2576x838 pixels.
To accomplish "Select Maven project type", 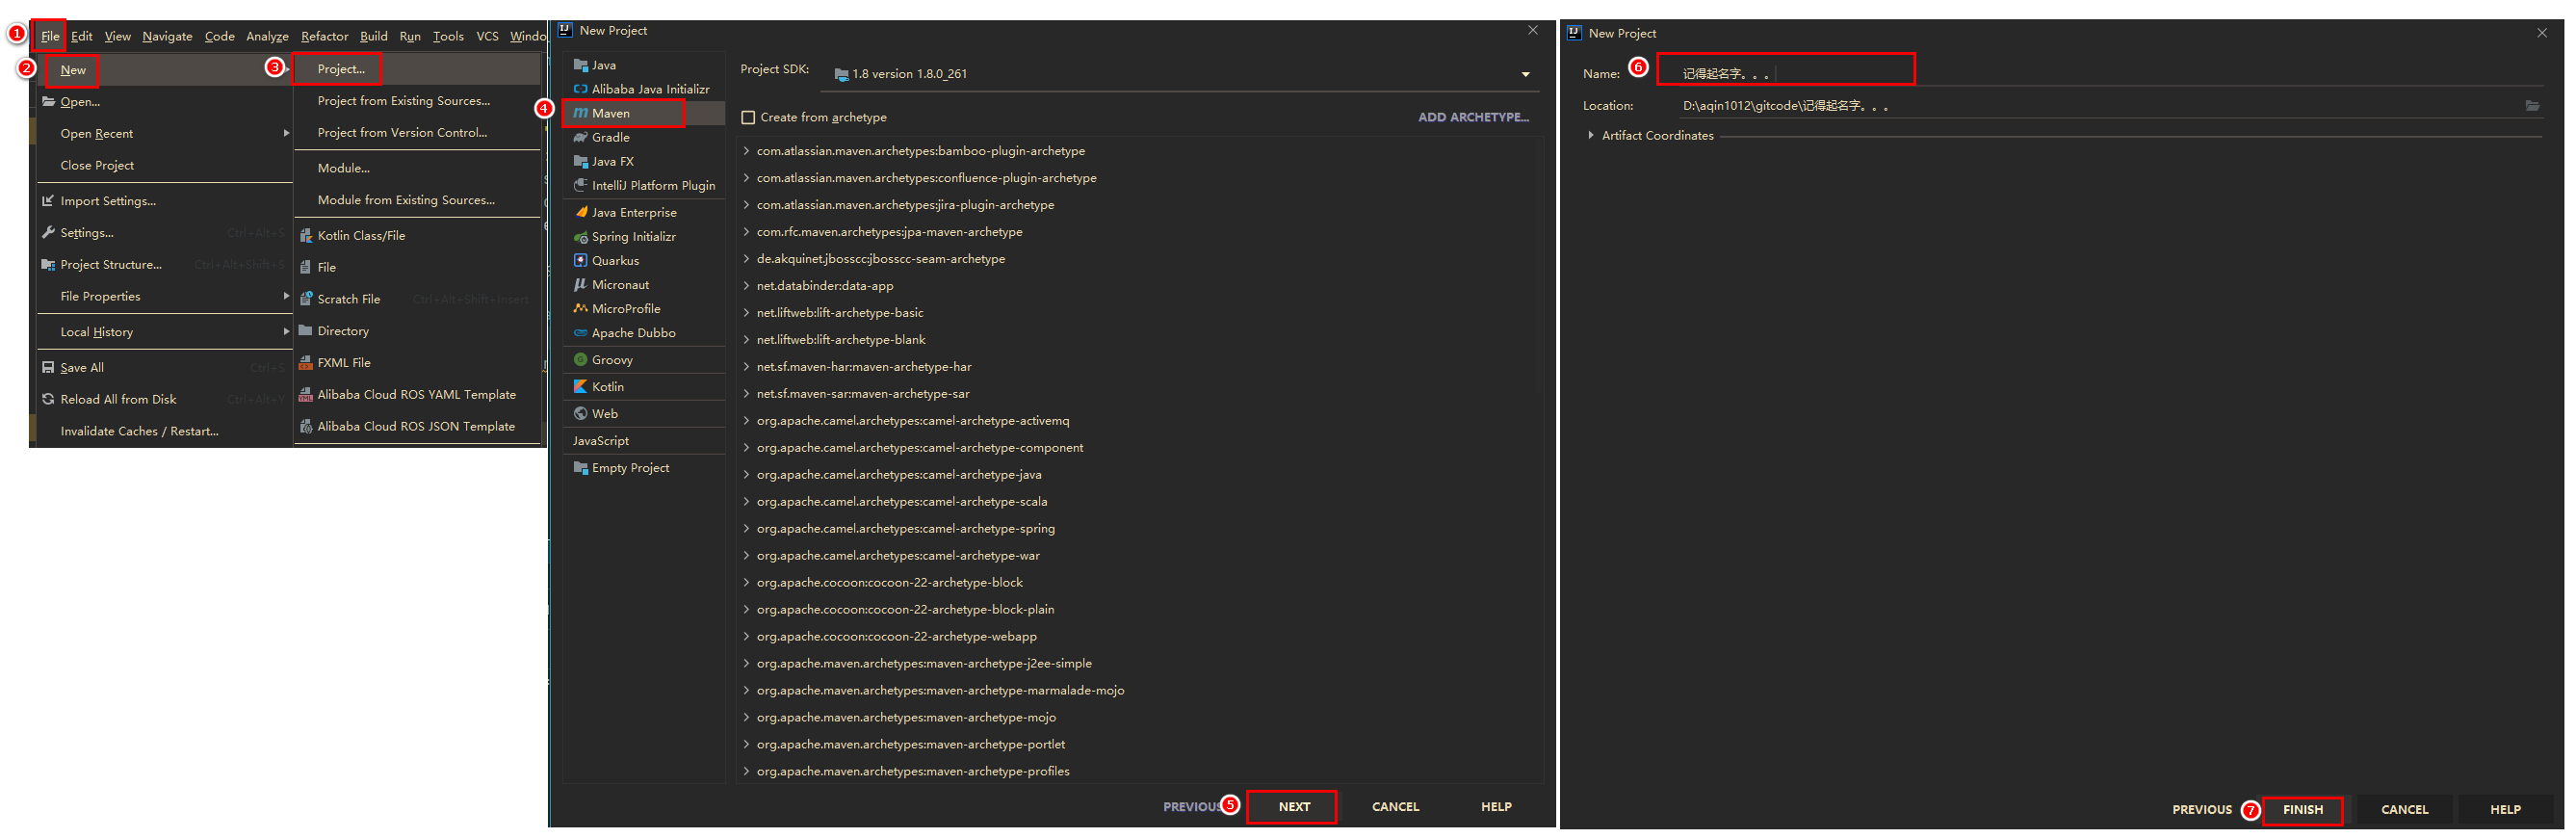I will [643, 113].
